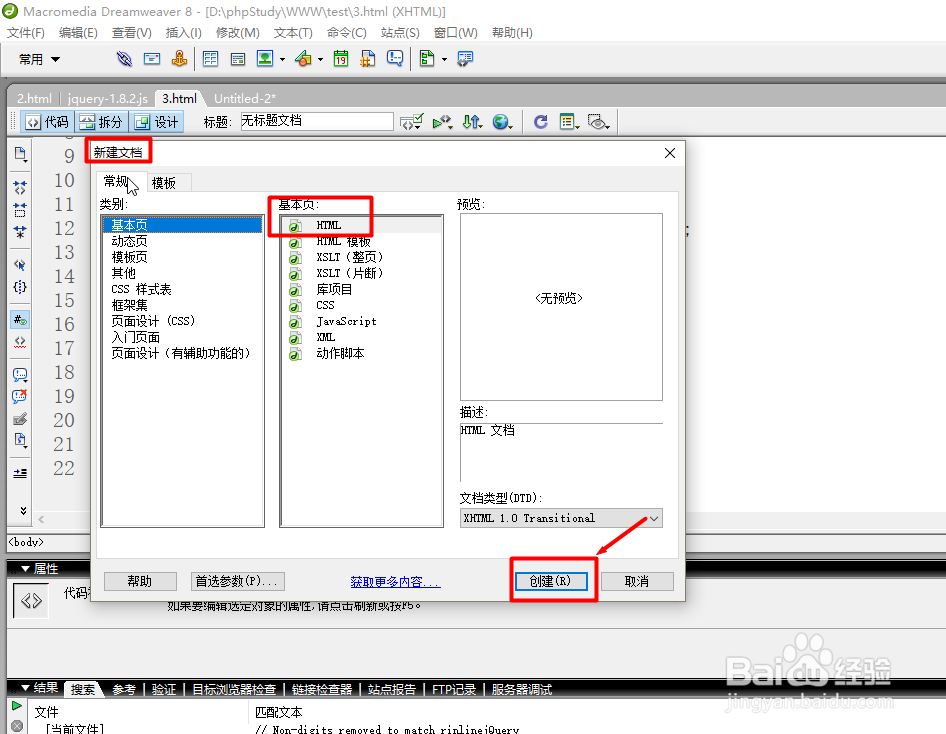Click the Remove Comment icon
The height and width of the screenshot is (734, 946).
20,396
